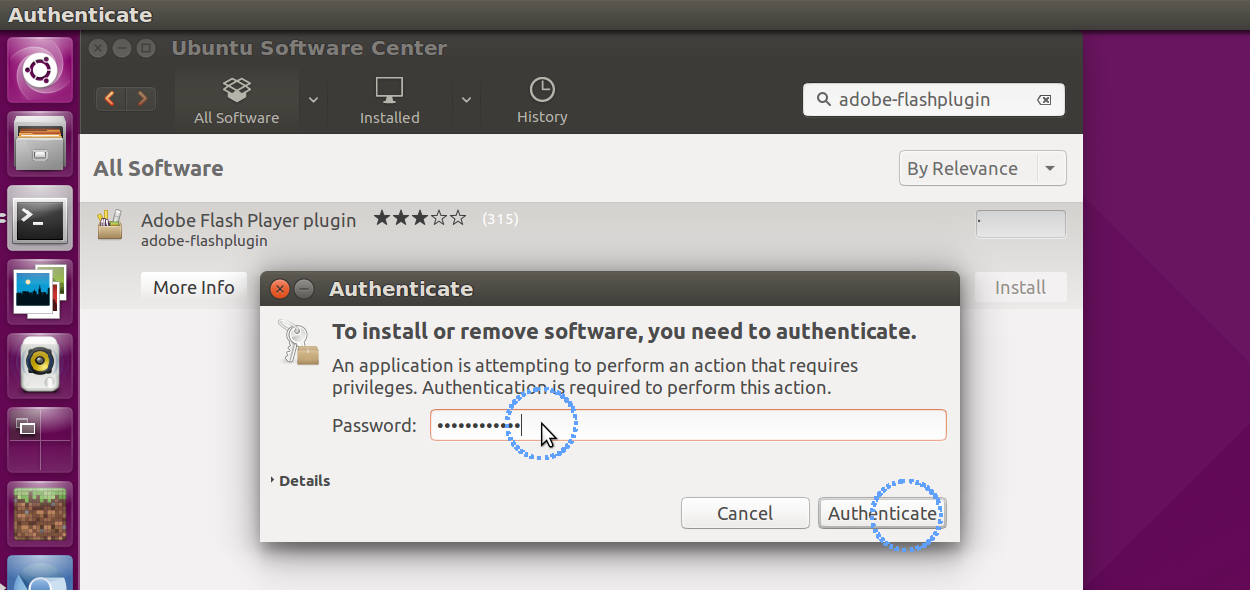
Task: Click the "Authenticate" top panel title
Action: 80,15
